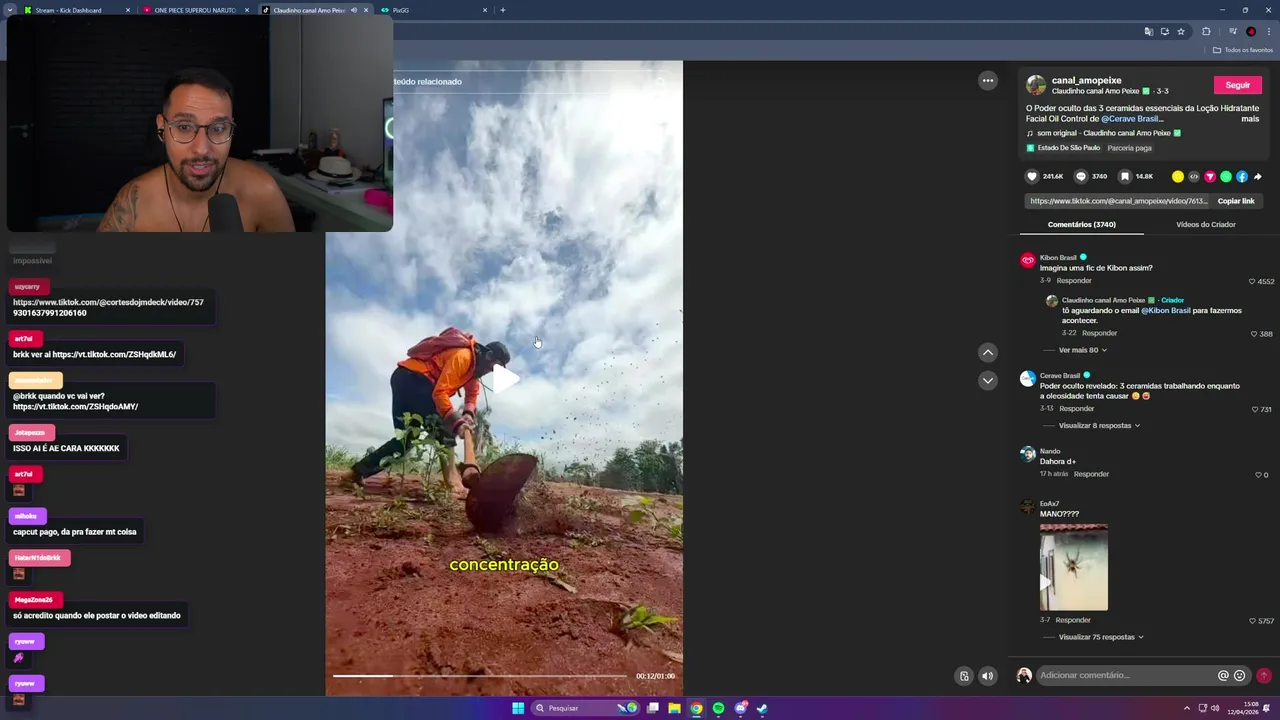
Task: Open File Explorer from the taskbar
Action: pos(674,708)
